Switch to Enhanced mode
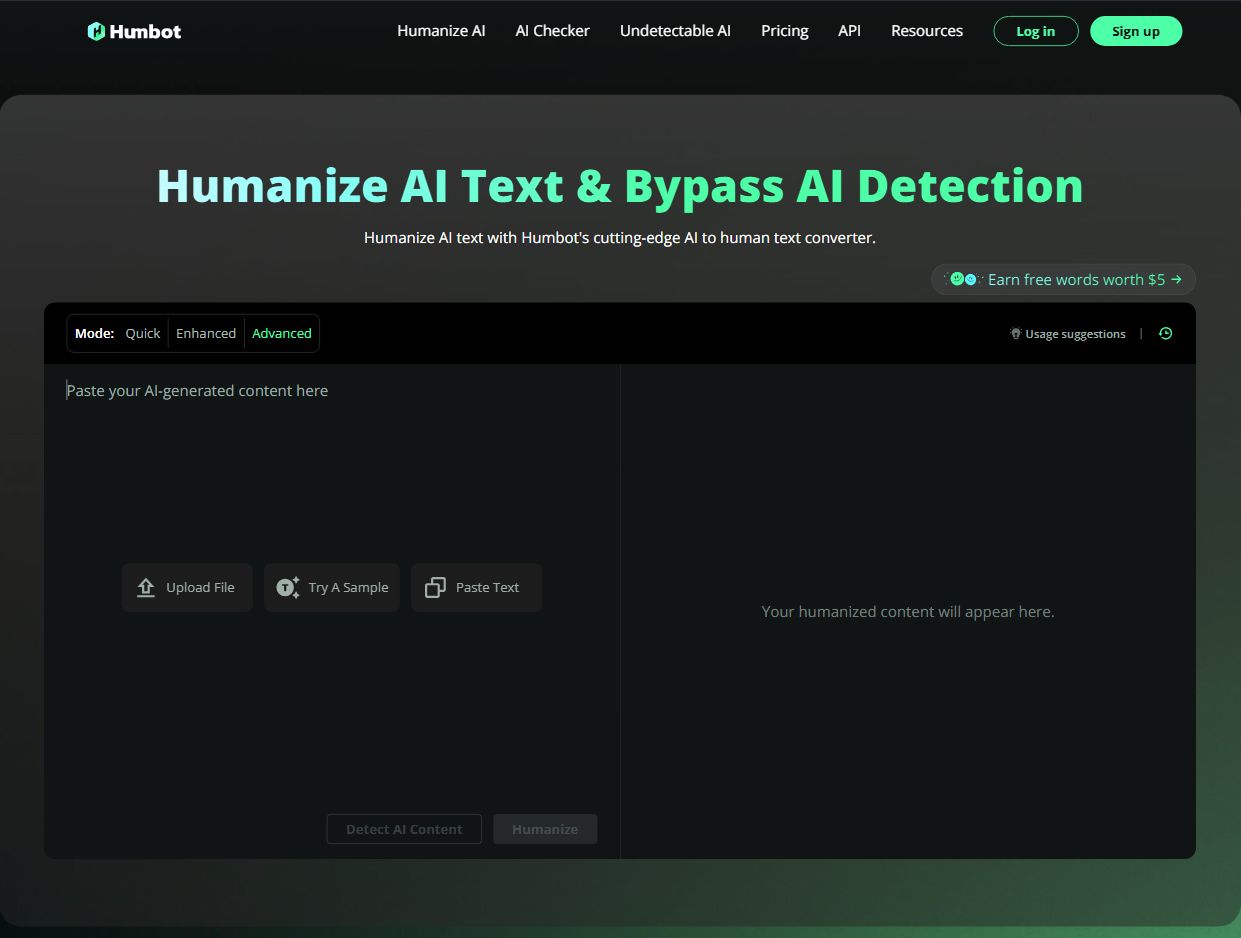The height and width of the screenshot is (938, 1241). tap(206, 334)
